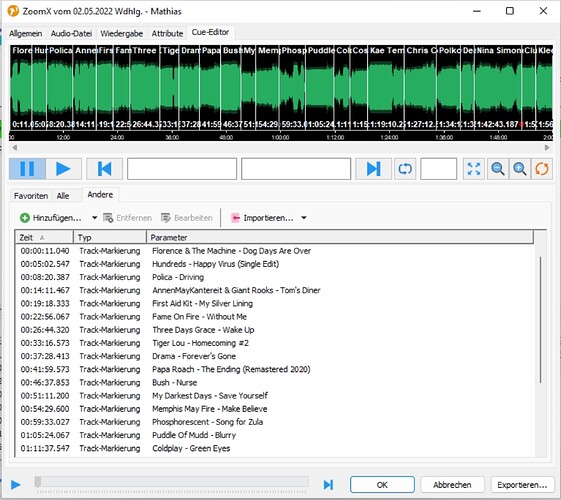Click the bottom preview progress slider
The height and width of the screenshot is (500, 561).
[171, 482]
